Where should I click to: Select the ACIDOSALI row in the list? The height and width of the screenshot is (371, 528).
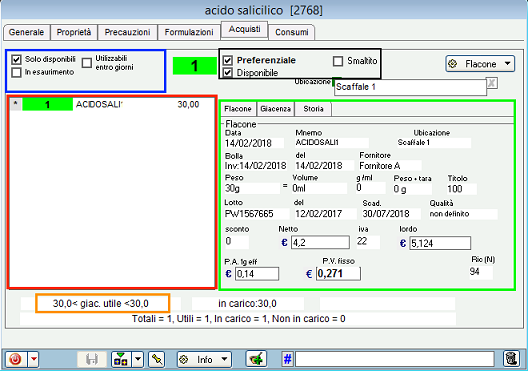click(x=111, y=105)
